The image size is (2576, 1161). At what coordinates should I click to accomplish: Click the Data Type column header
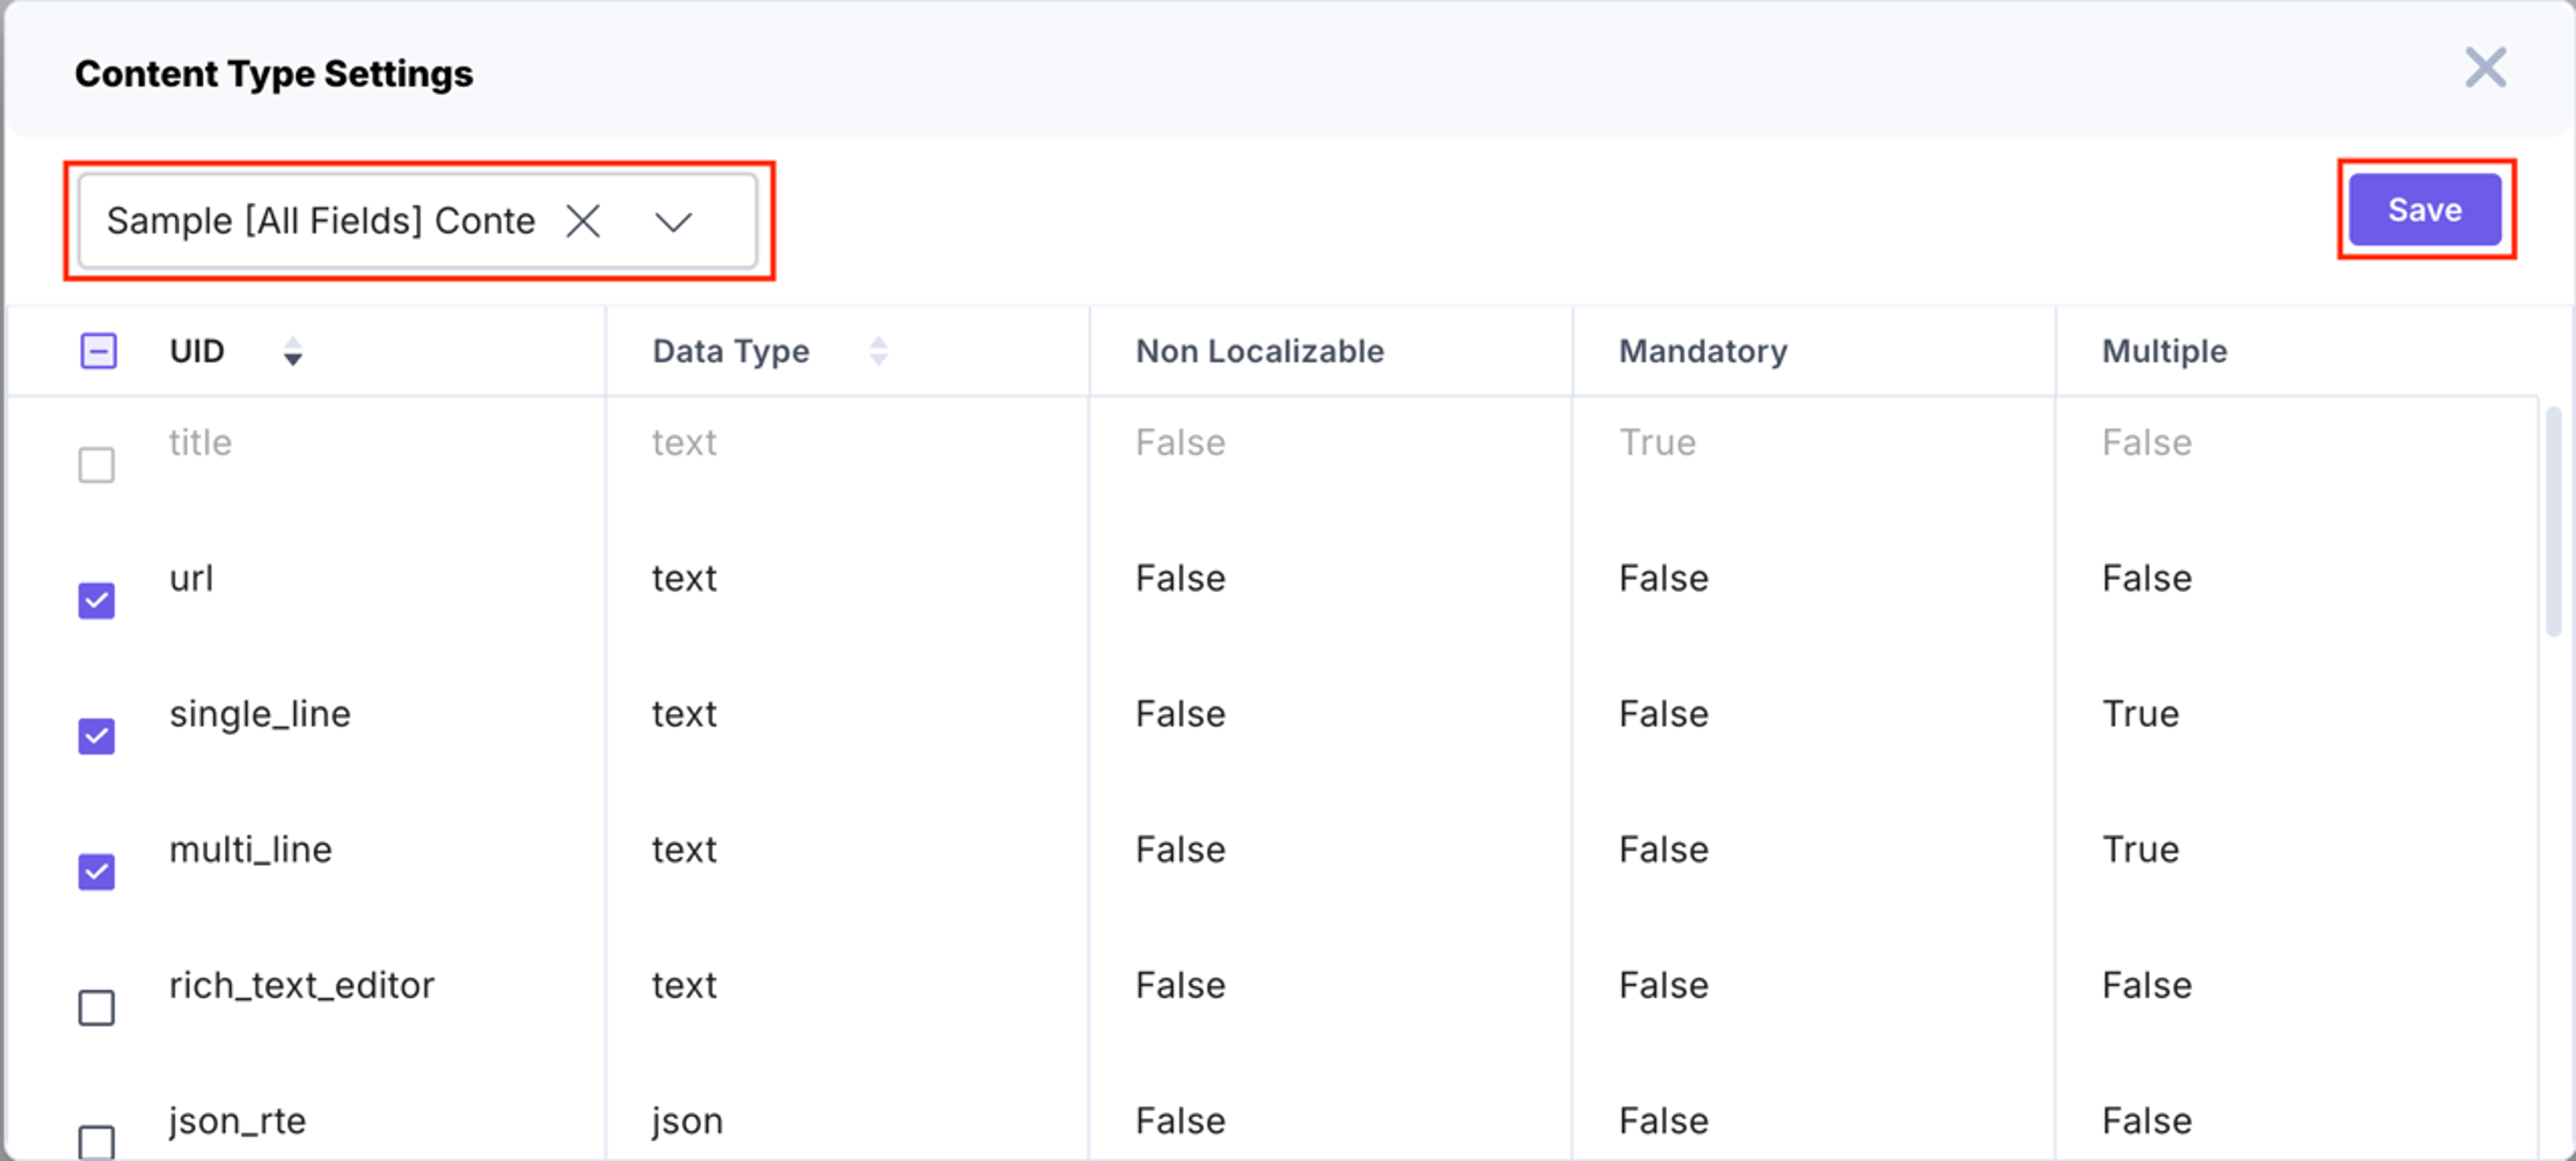click(x=731, y=351)
